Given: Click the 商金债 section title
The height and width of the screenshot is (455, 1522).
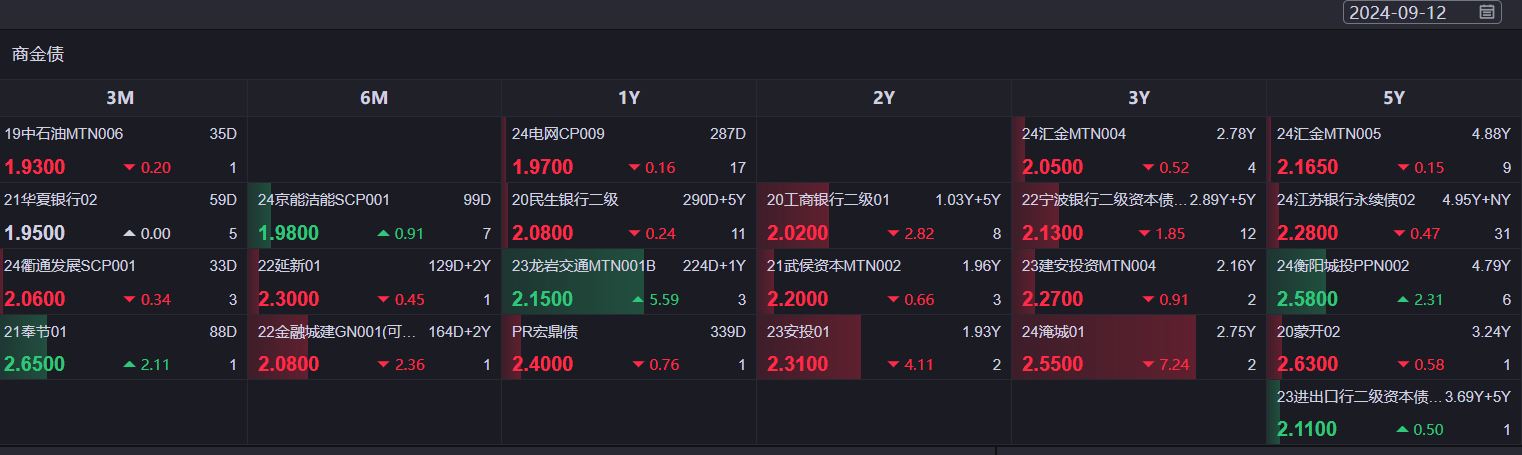Looking at the screenshot, I should 38,55.
